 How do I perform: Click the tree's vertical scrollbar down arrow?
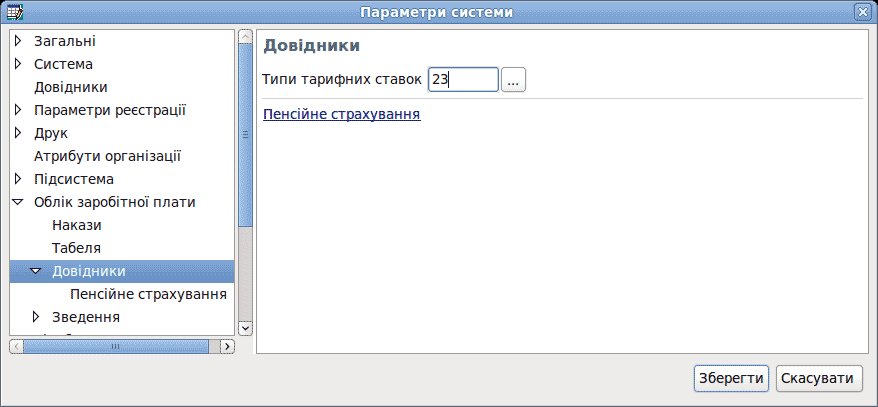(x=245, y=329)
